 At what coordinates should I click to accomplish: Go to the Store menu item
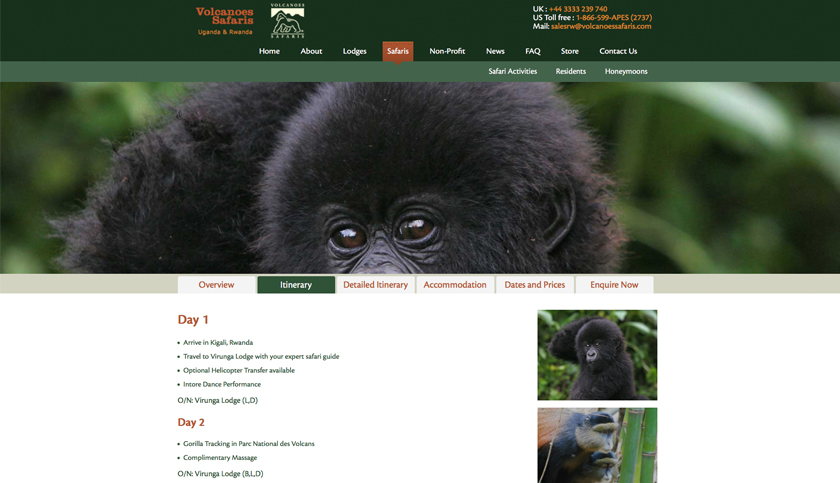569,51
